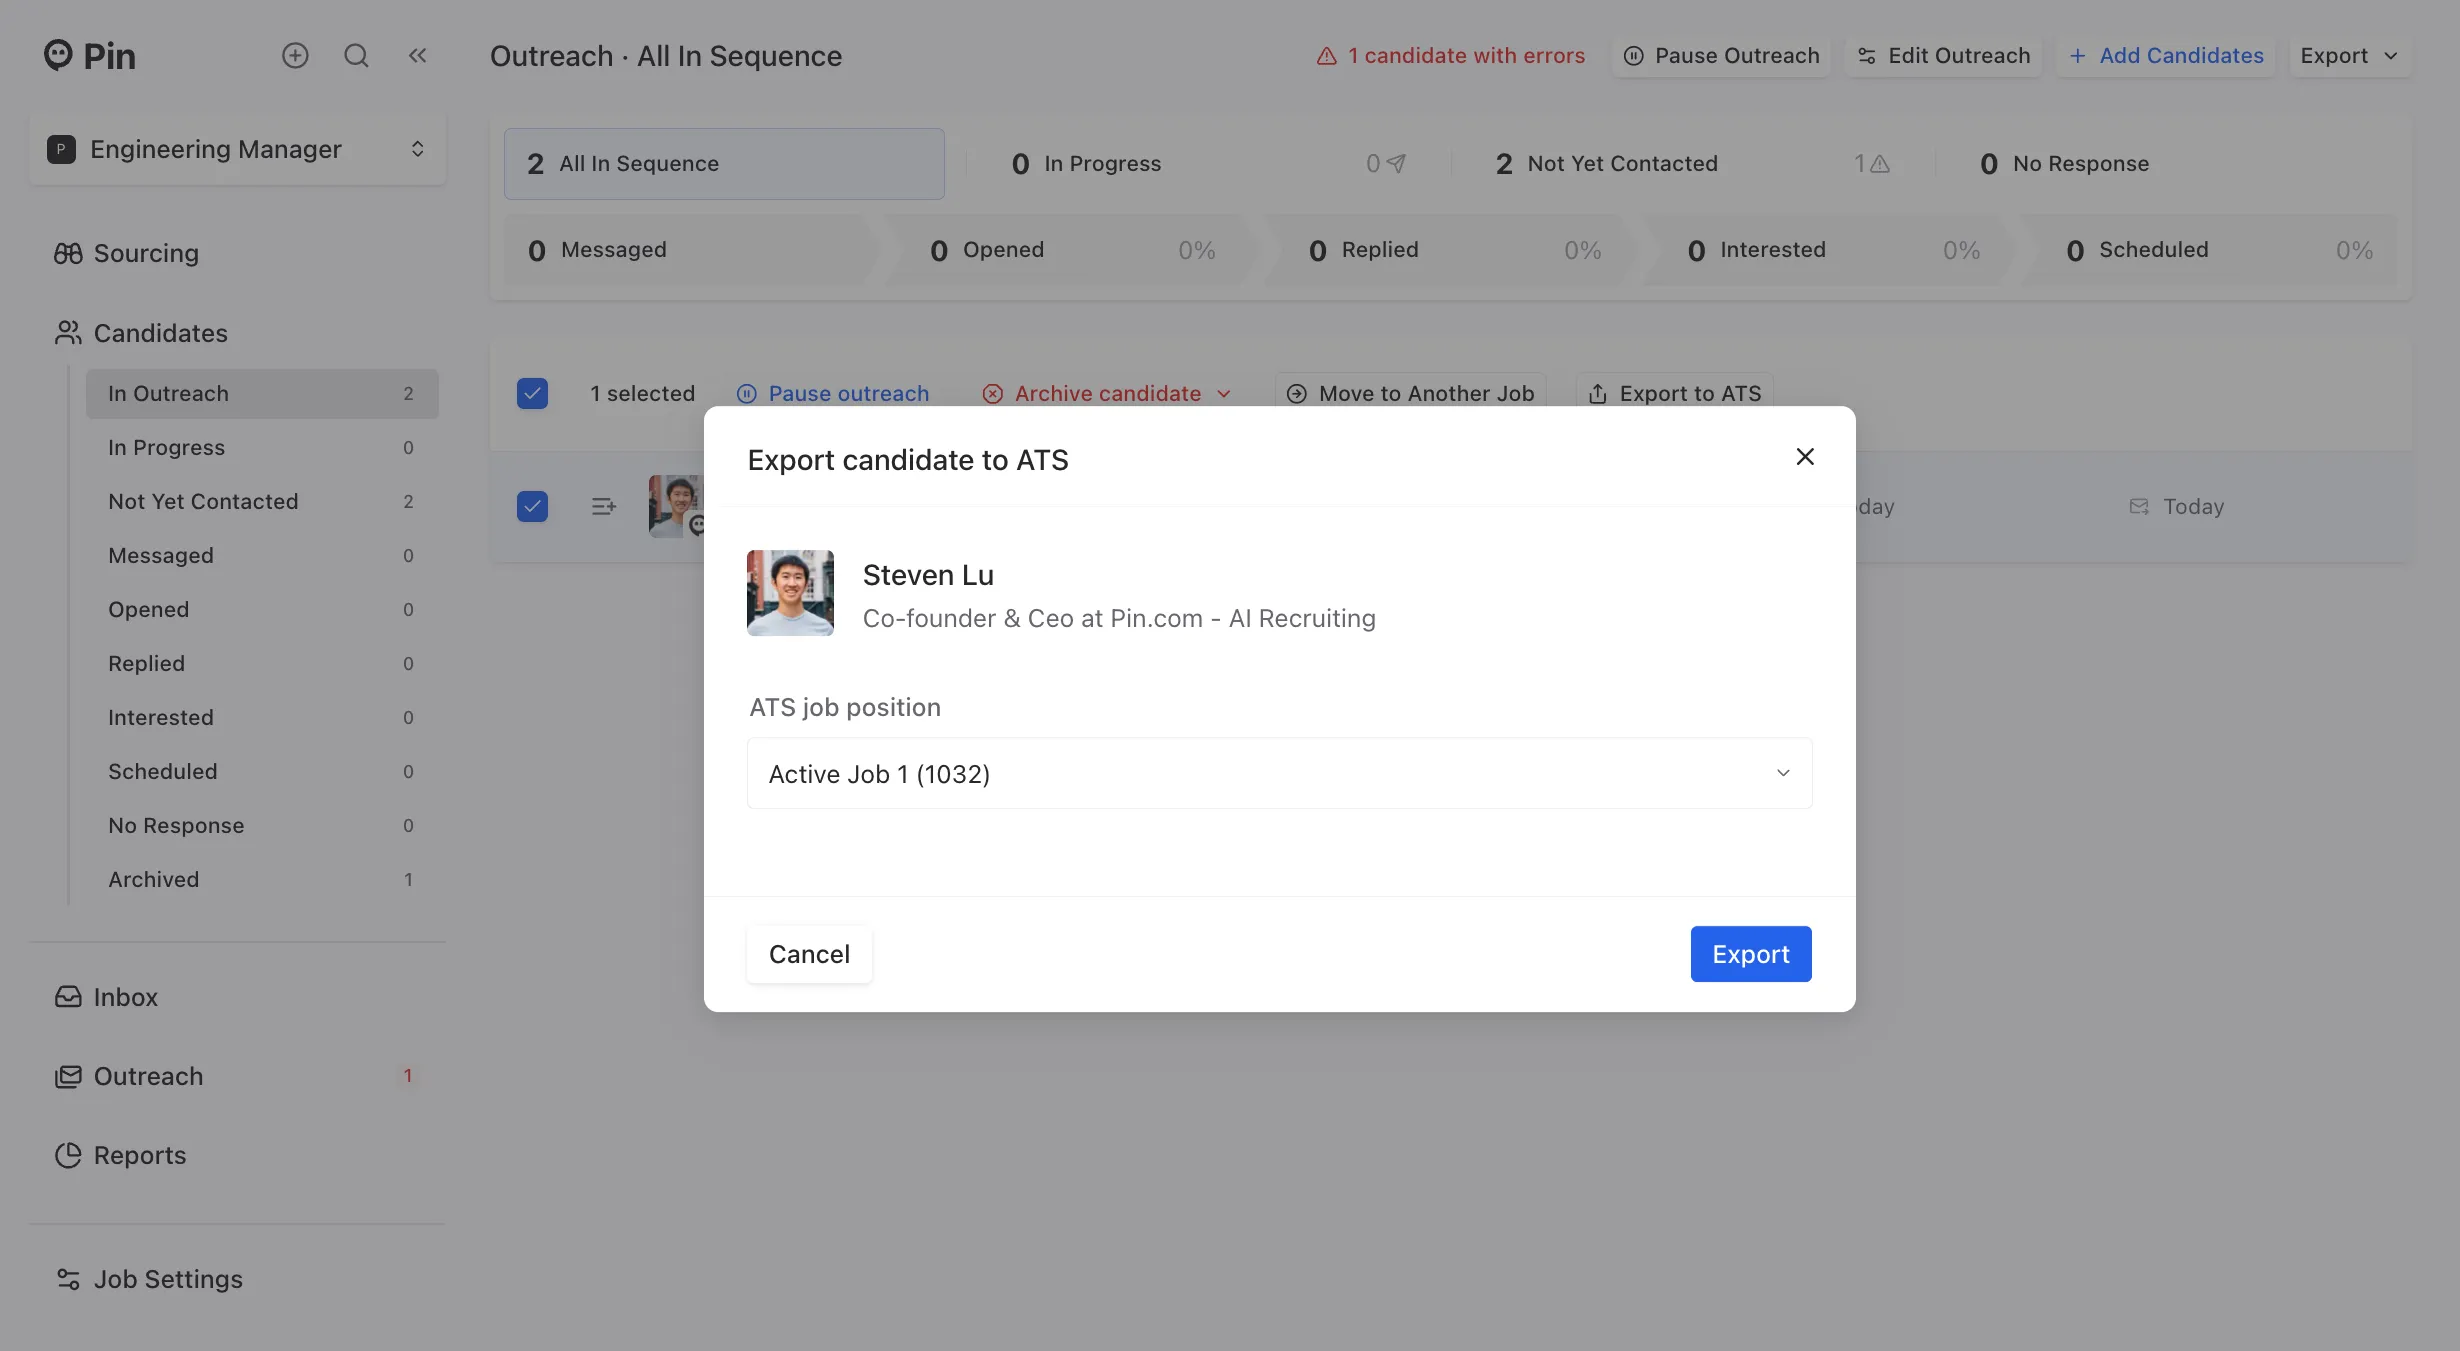
Task: Open the sidebar search icon
Action: (x=356, y=55)
